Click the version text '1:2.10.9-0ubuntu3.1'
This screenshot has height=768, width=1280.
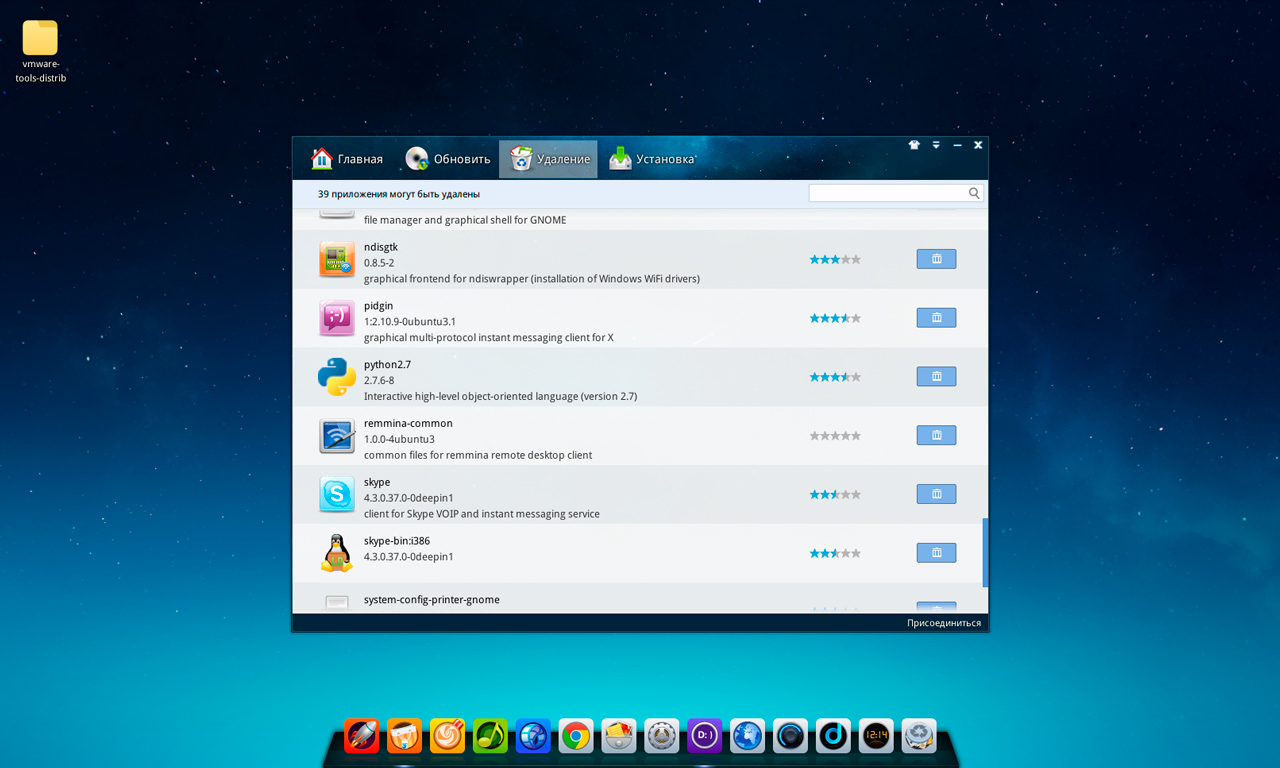[410, 322]
